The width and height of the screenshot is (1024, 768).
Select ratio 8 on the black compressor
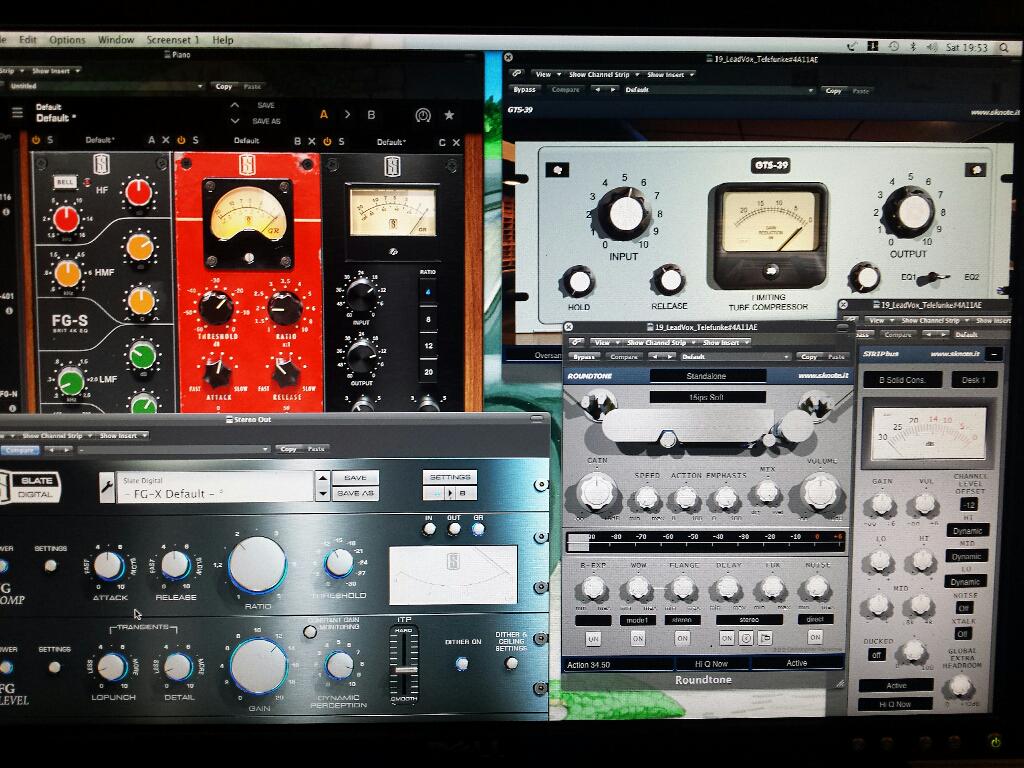428,319
